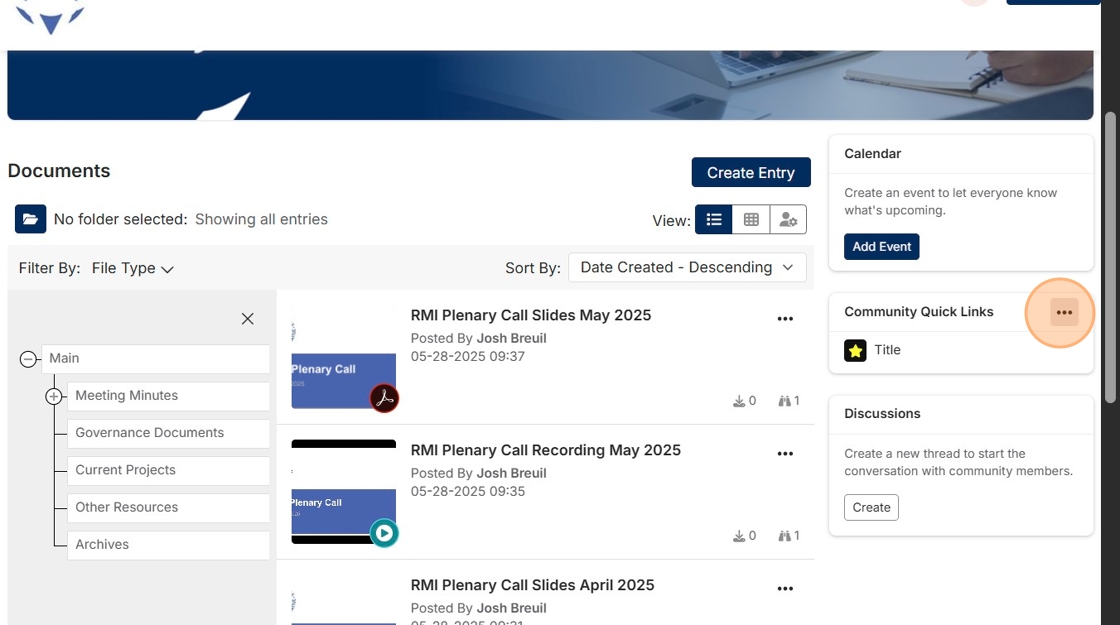This screenshot has width=1120, height=625.
Task: Open options for Plenary Call Recording May 2025
Action: (785, 454)
